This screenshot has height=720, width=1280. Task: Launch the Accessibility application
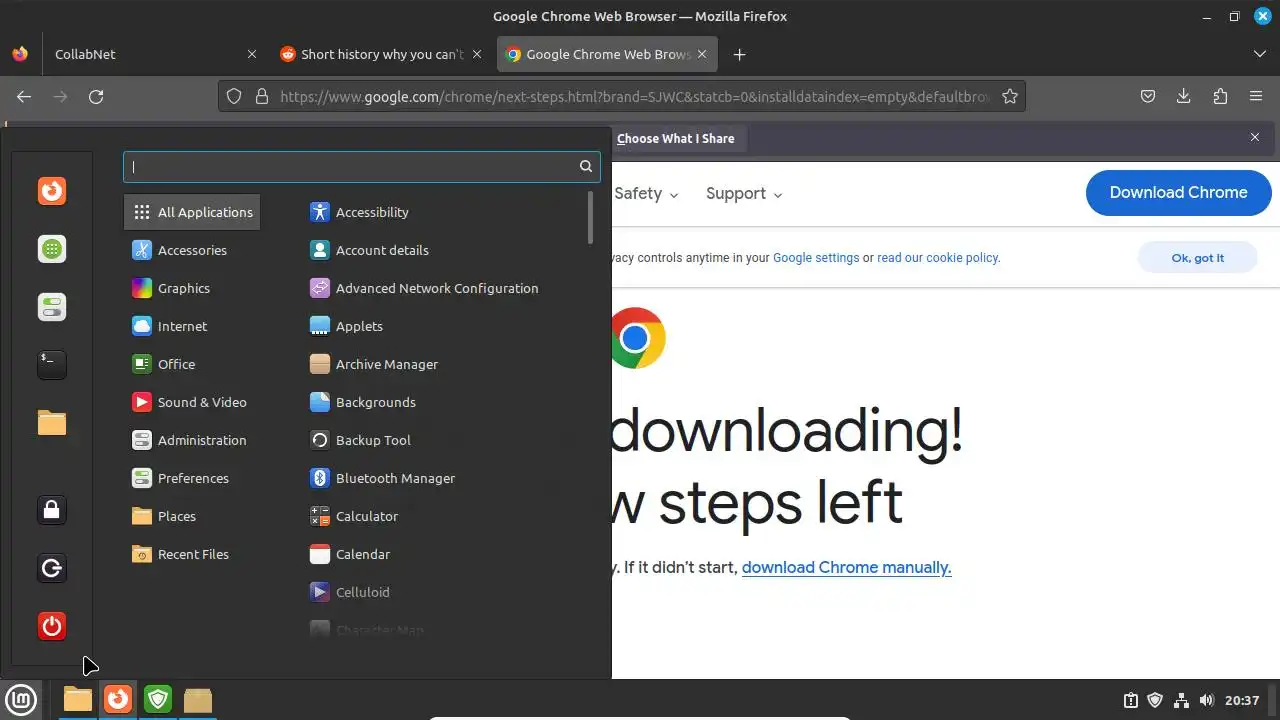359,212
